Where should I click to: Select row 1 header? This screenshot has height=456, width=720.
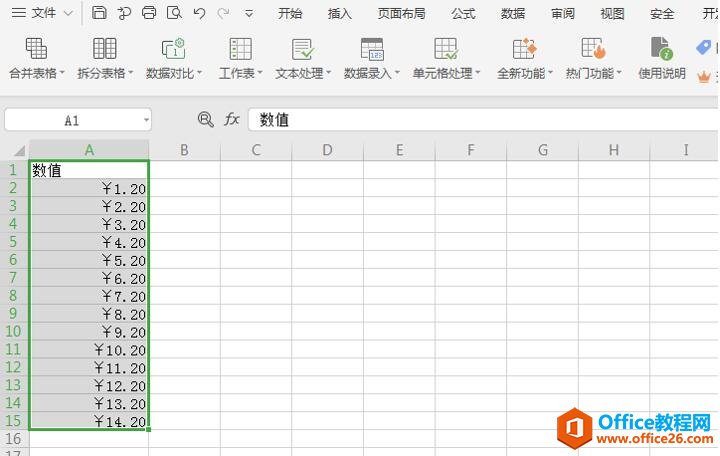coord(14,170)
